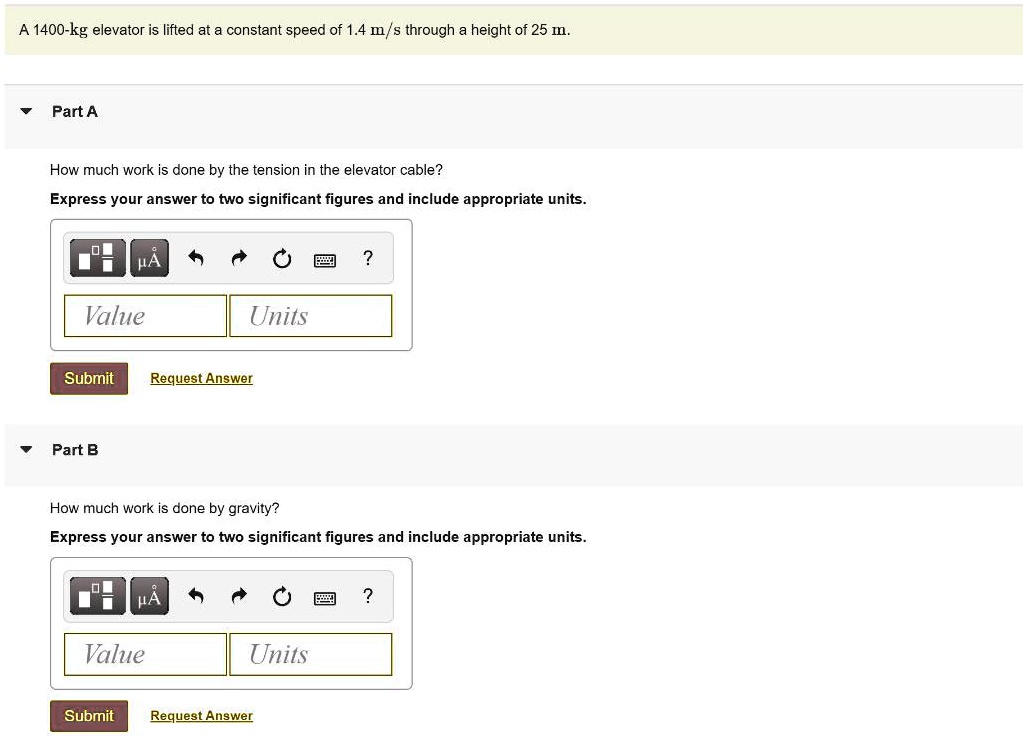Screen dimensions: 1023x736
Task: Open templates tool in Part B toolbar
Action: 97,598
